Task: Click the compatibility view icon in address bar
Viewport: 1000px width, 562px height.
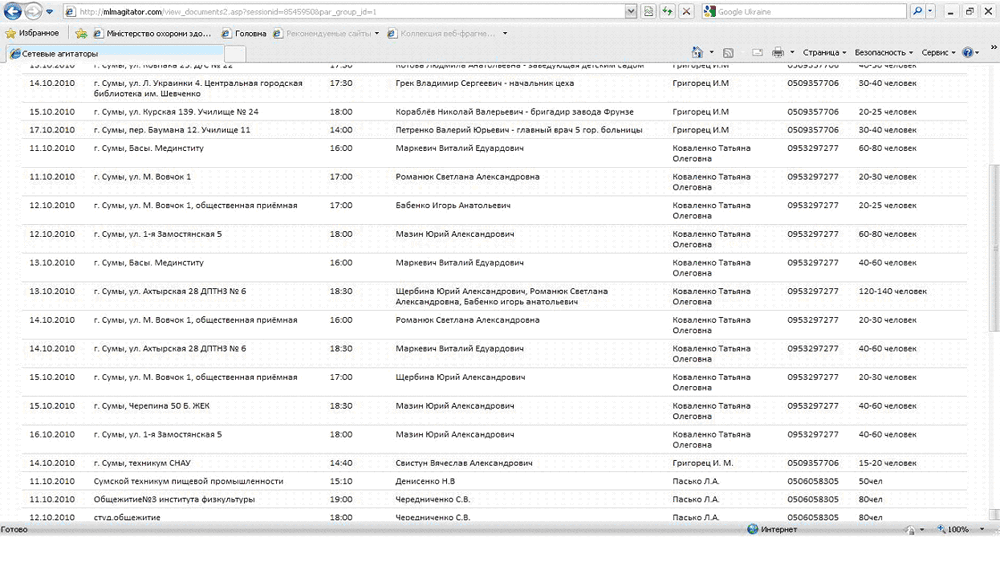Action: point(650,12)
